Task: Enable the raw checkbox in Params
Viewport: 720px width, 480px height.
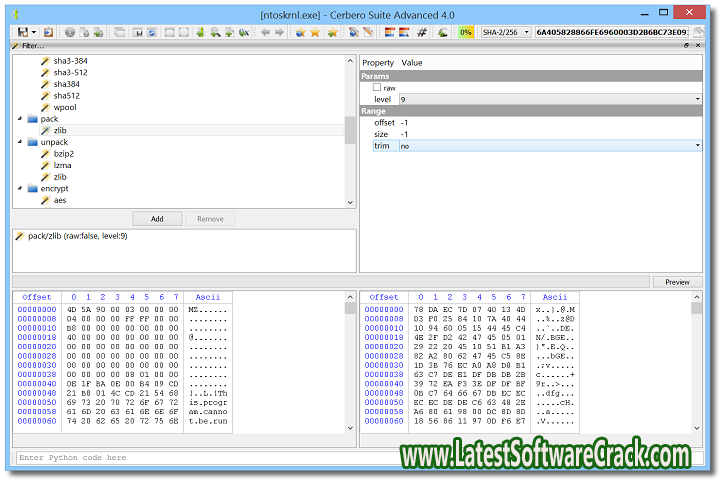Action: pyautogui.click(x=378, y=88)
